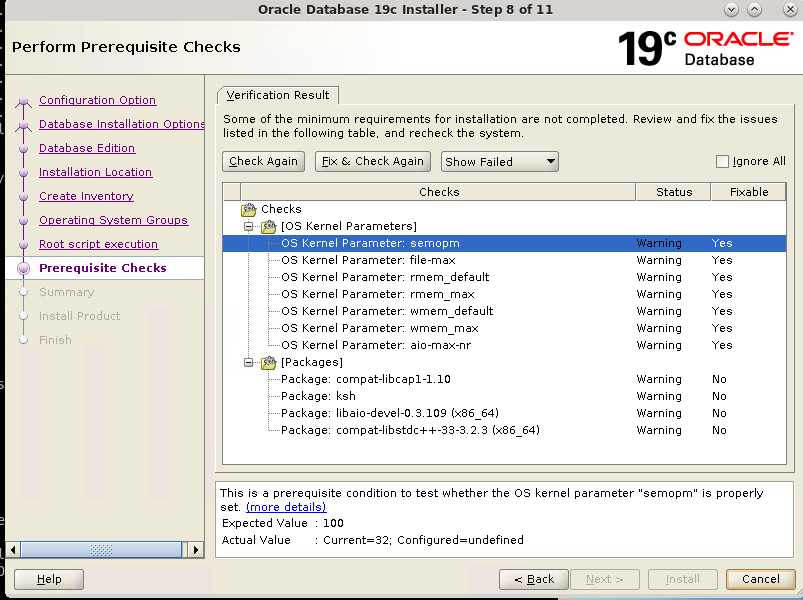
Task: Collapse the Packages tree node
Action: point(248,362)
